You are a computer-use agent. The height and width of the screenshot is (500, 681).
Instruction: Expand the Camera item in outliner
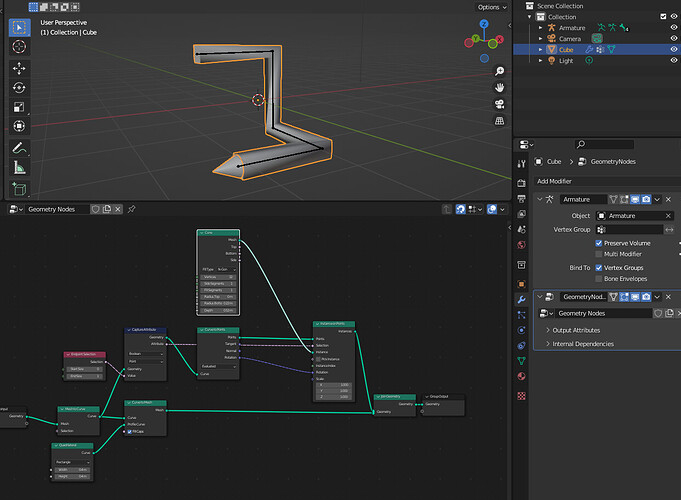[540, 39]
